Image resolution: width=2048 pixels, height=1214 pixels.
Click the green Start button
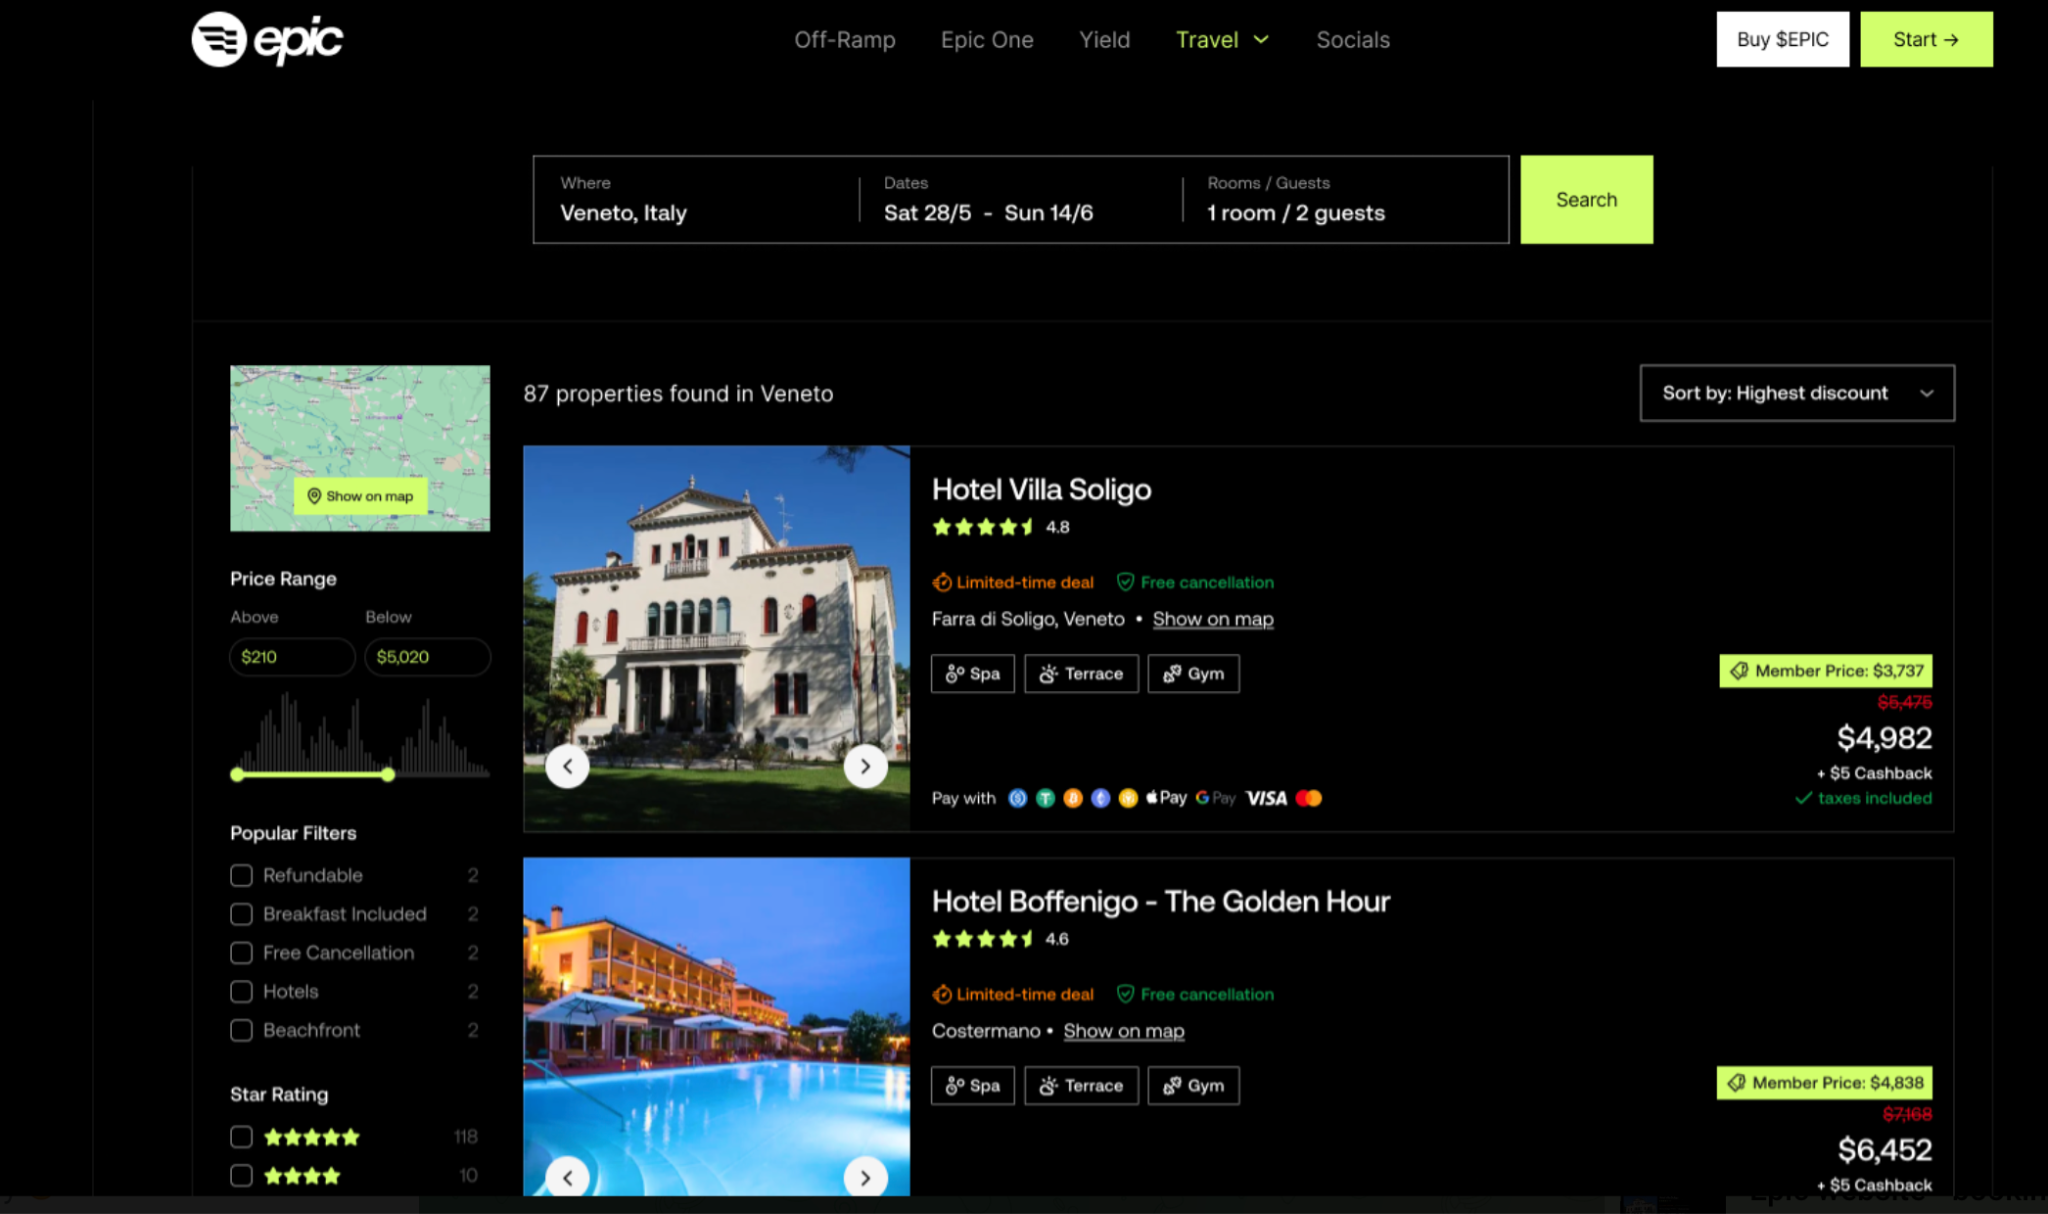[1926, 39]
